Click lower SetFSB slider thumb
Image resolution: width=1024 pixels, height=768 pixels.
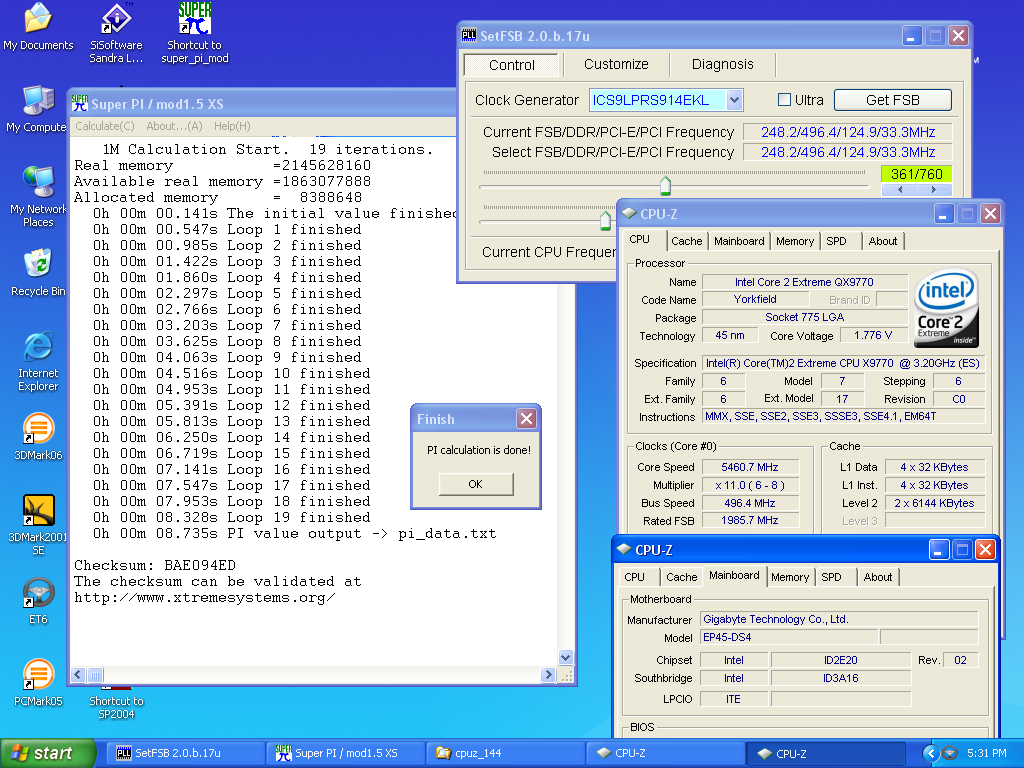[x=605, y=221]
